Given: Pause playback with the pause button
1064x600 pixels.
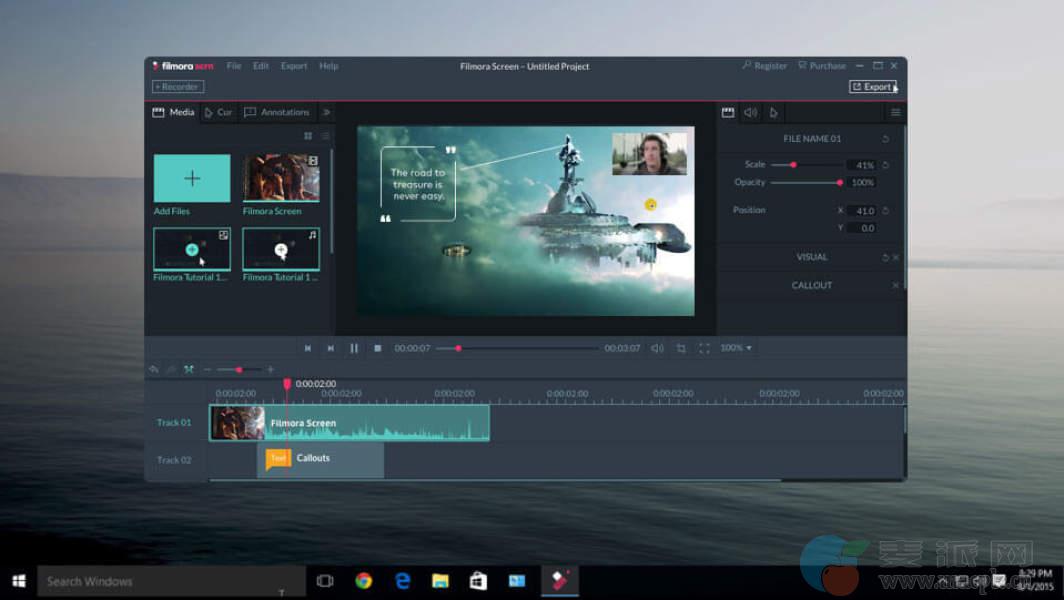Looking at the screenshot, I should (x=354, y=348).
